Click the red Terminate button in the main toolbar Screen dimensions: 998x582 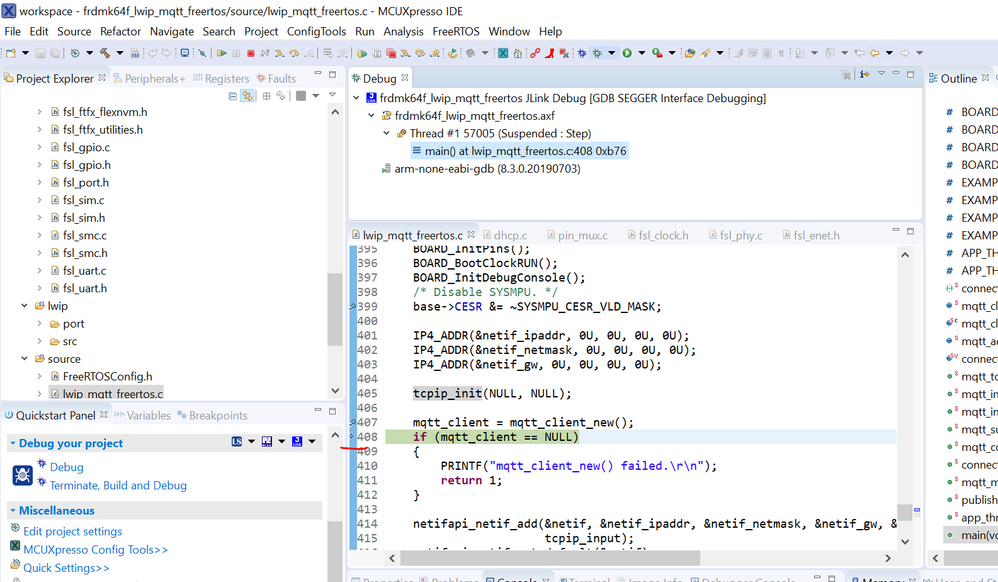point(251,53)
